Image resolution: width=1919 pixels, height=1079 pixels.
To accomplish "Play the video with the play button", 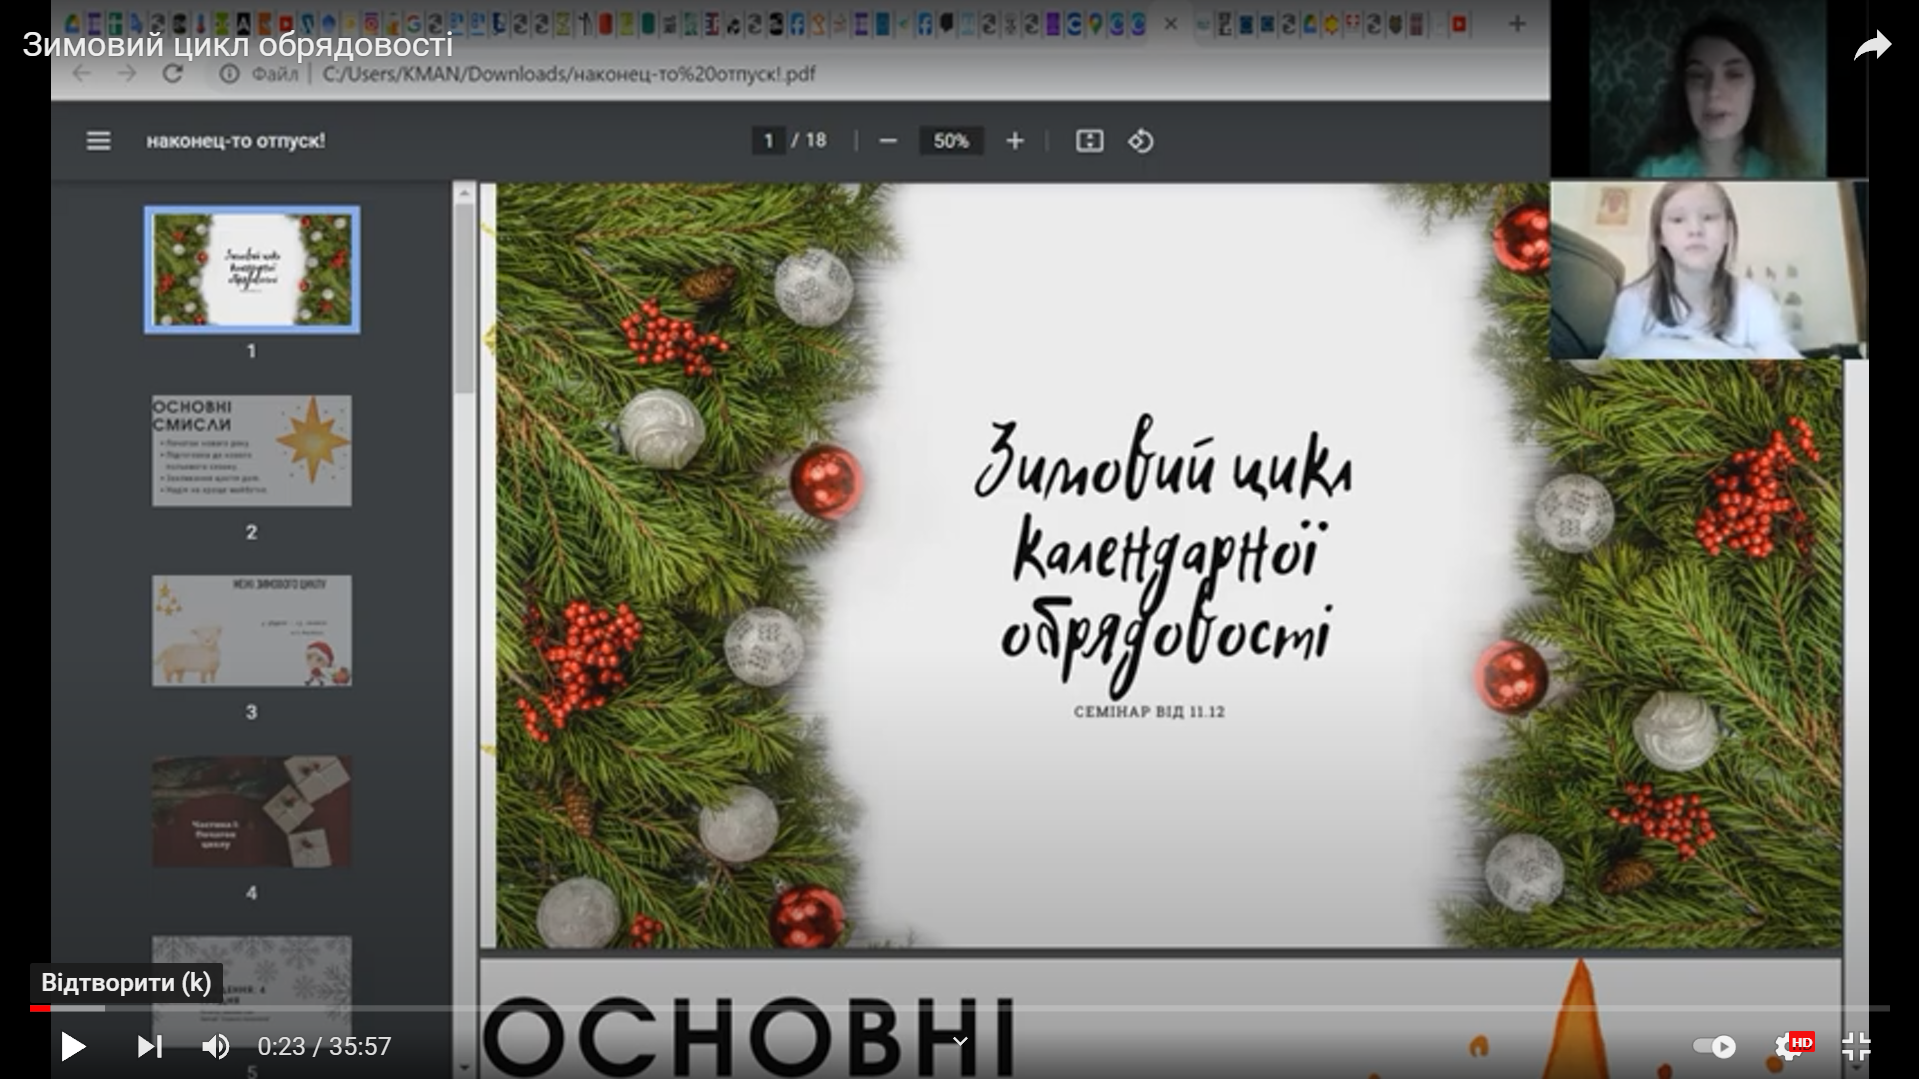I will 72,1046.
